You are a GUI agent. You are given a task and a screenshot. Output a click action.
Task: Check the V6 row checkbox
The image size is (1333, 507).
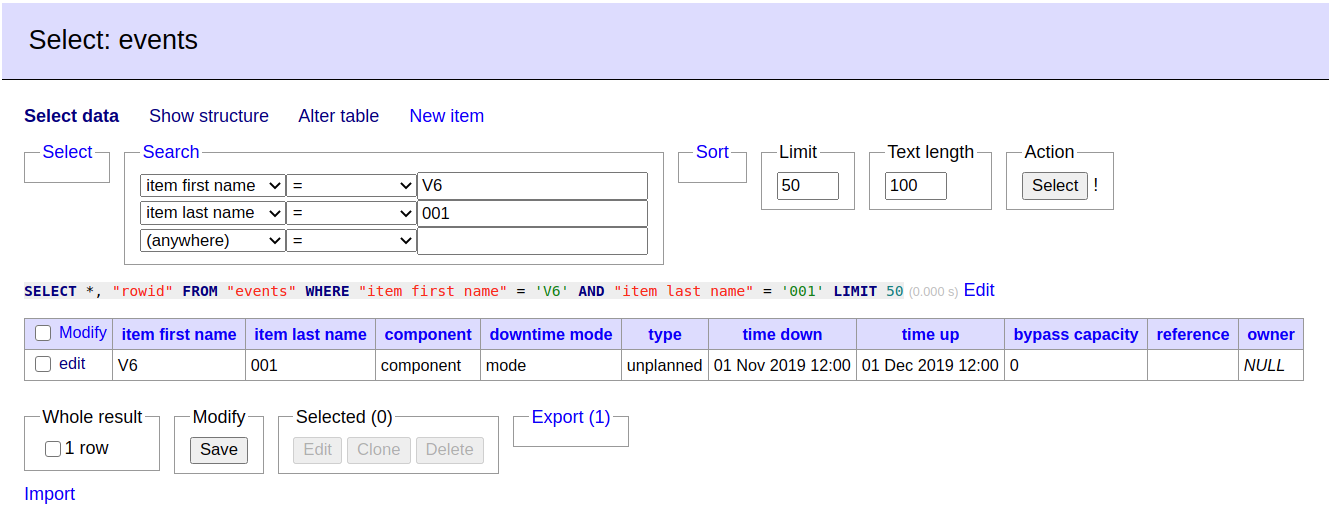click(43, 365)
